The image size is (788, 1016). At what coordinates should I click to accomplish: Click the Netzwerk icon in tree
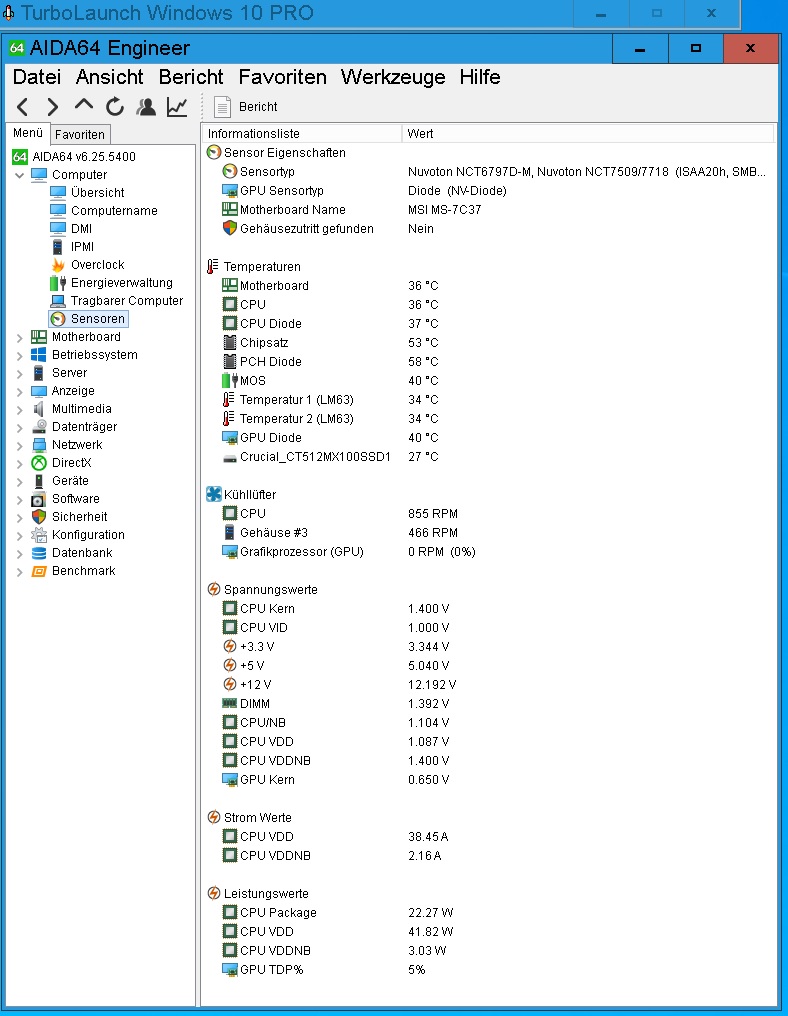[x=39, y=445]
